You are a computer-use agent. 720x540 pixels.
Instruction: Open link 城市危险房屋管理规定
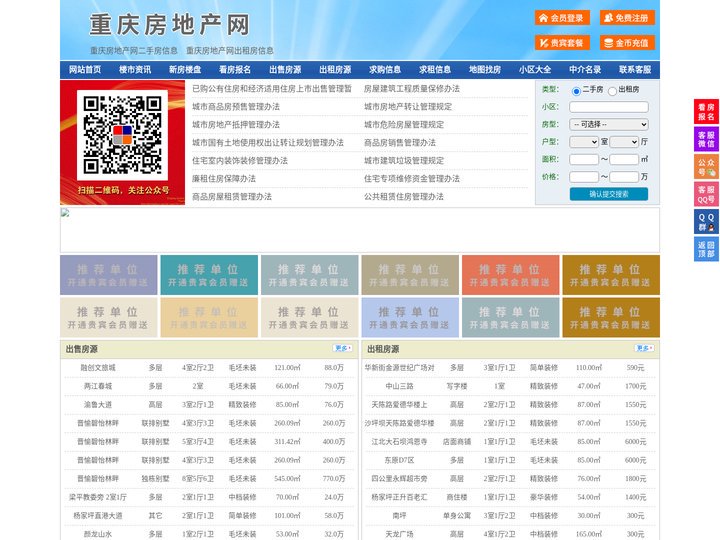coord(404,124)
